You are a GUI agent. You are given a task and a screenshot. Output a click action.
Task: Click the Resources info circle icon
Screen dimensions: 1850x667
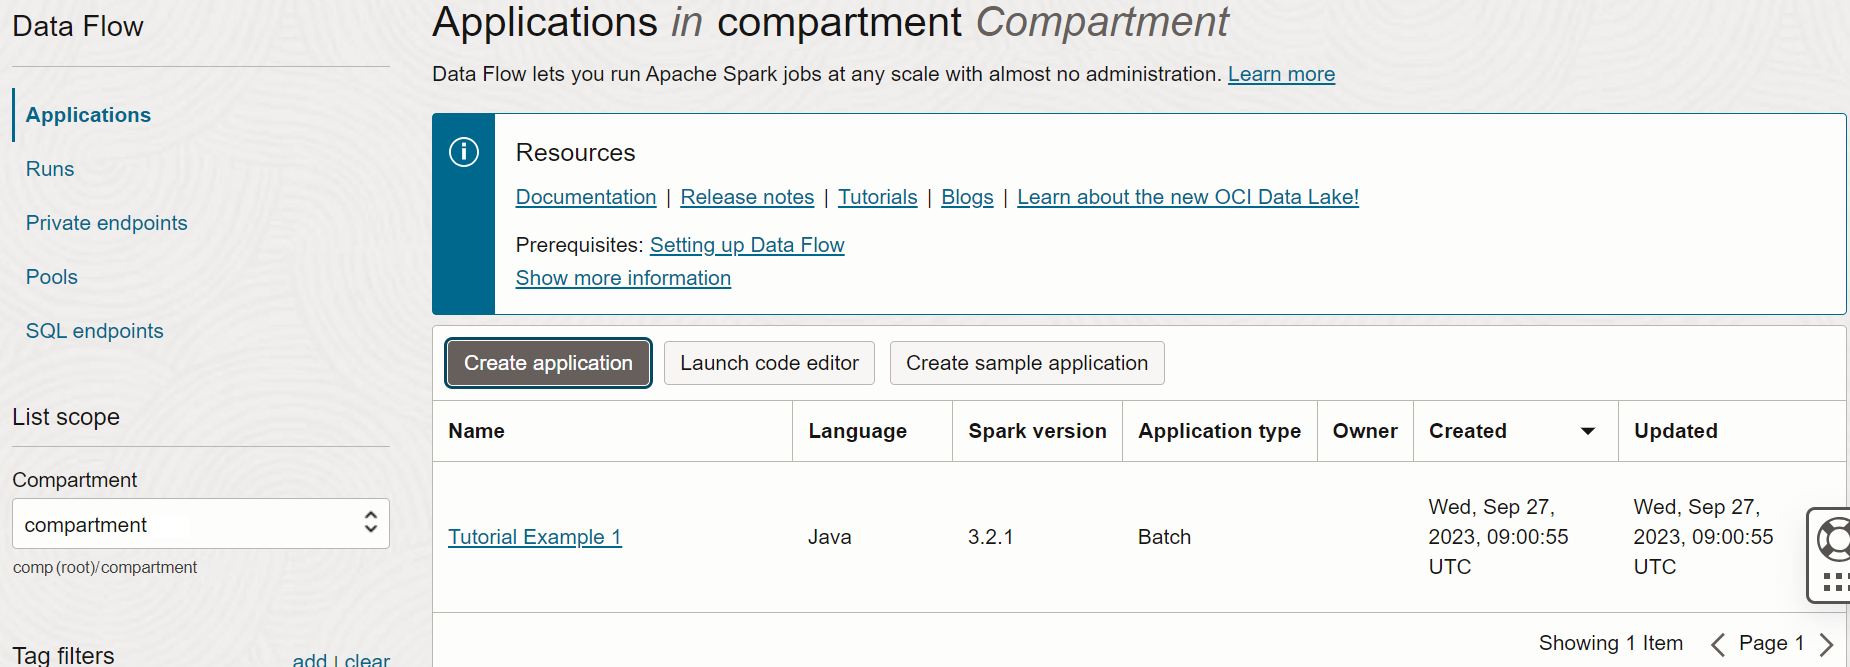(464, 152)
